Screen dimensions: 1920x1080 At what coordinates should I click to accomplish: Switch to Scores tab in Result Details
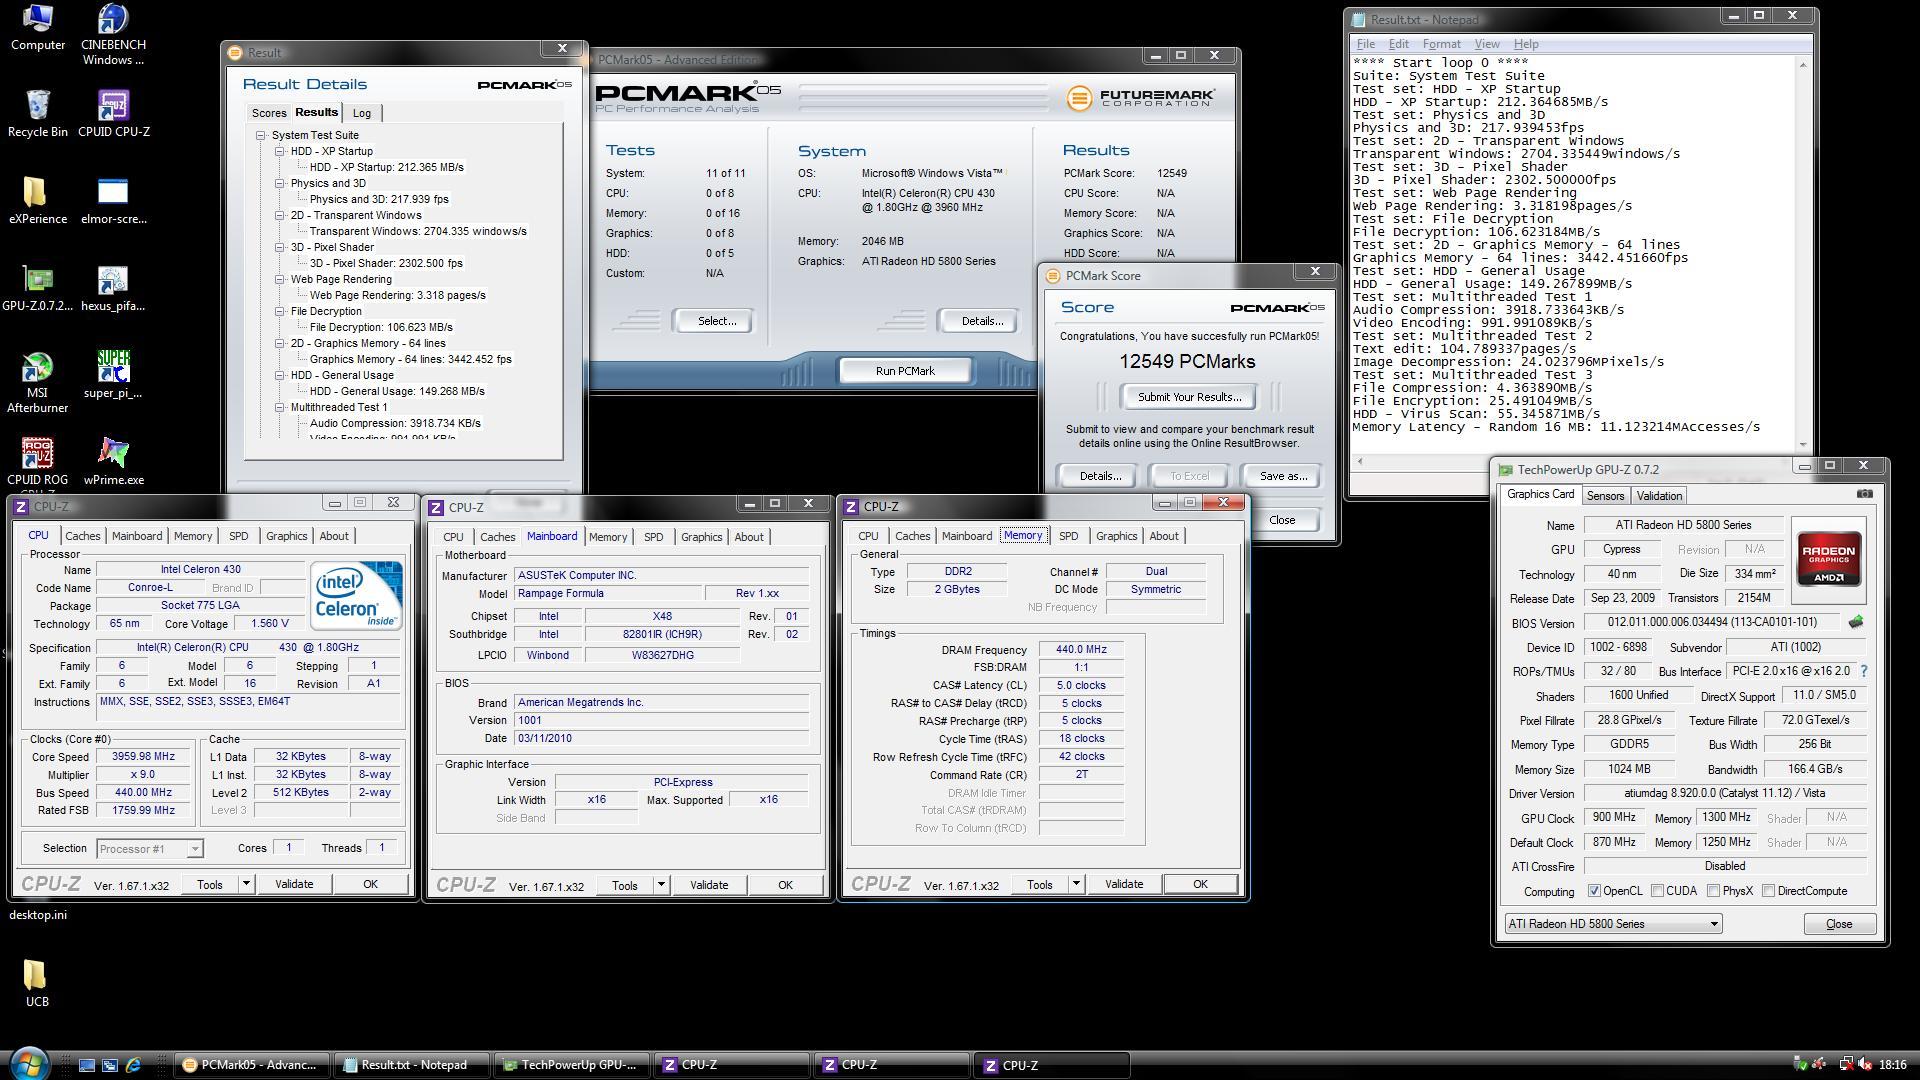tap(269, 113)
